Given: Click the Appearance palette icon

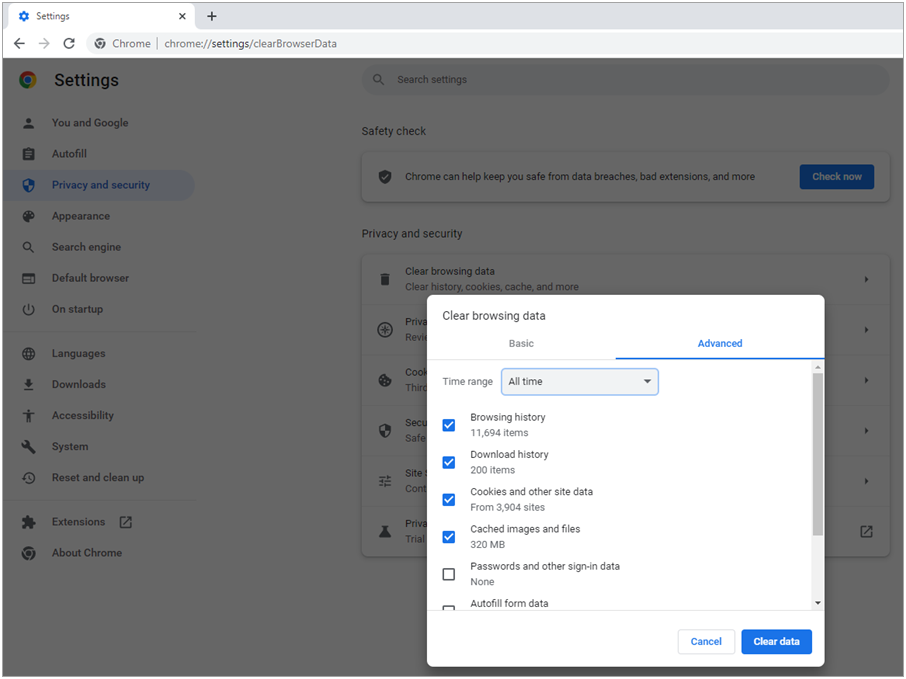Looking at the screenshot, I should 28,216.
